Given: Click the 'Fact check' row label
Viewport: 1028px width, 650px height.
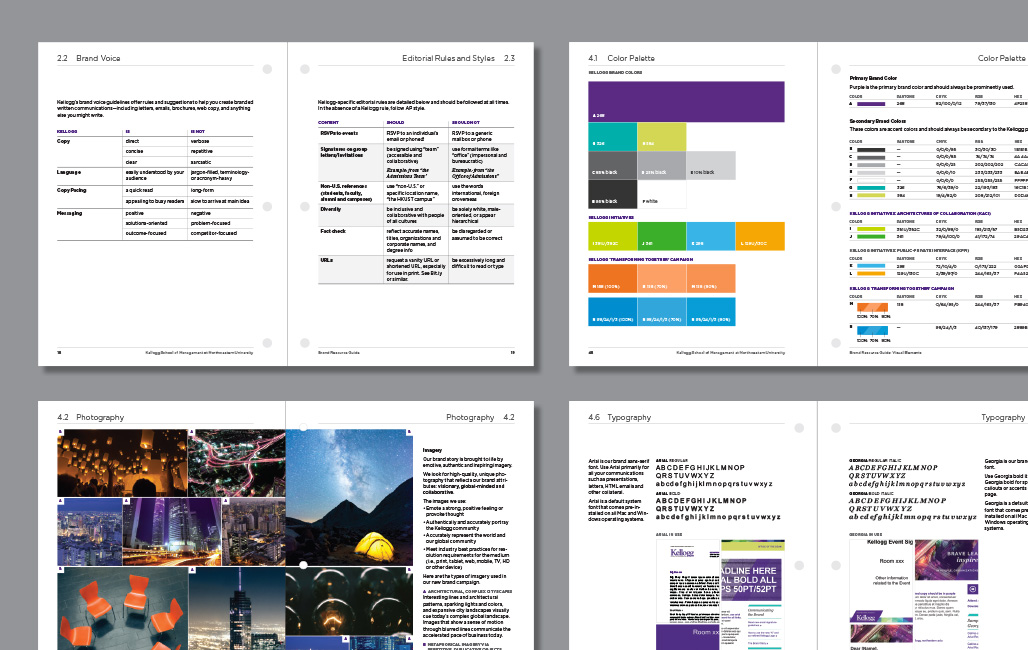Looking at the screenshot, I should (333, 231).
